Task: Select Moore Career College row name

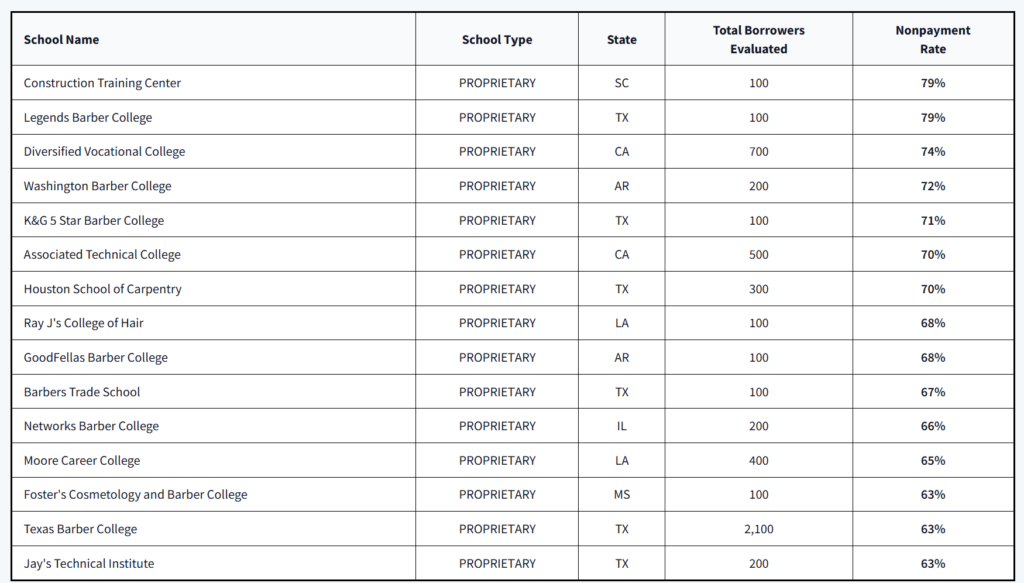Action: pyautogui.click(x=82, y=461)
